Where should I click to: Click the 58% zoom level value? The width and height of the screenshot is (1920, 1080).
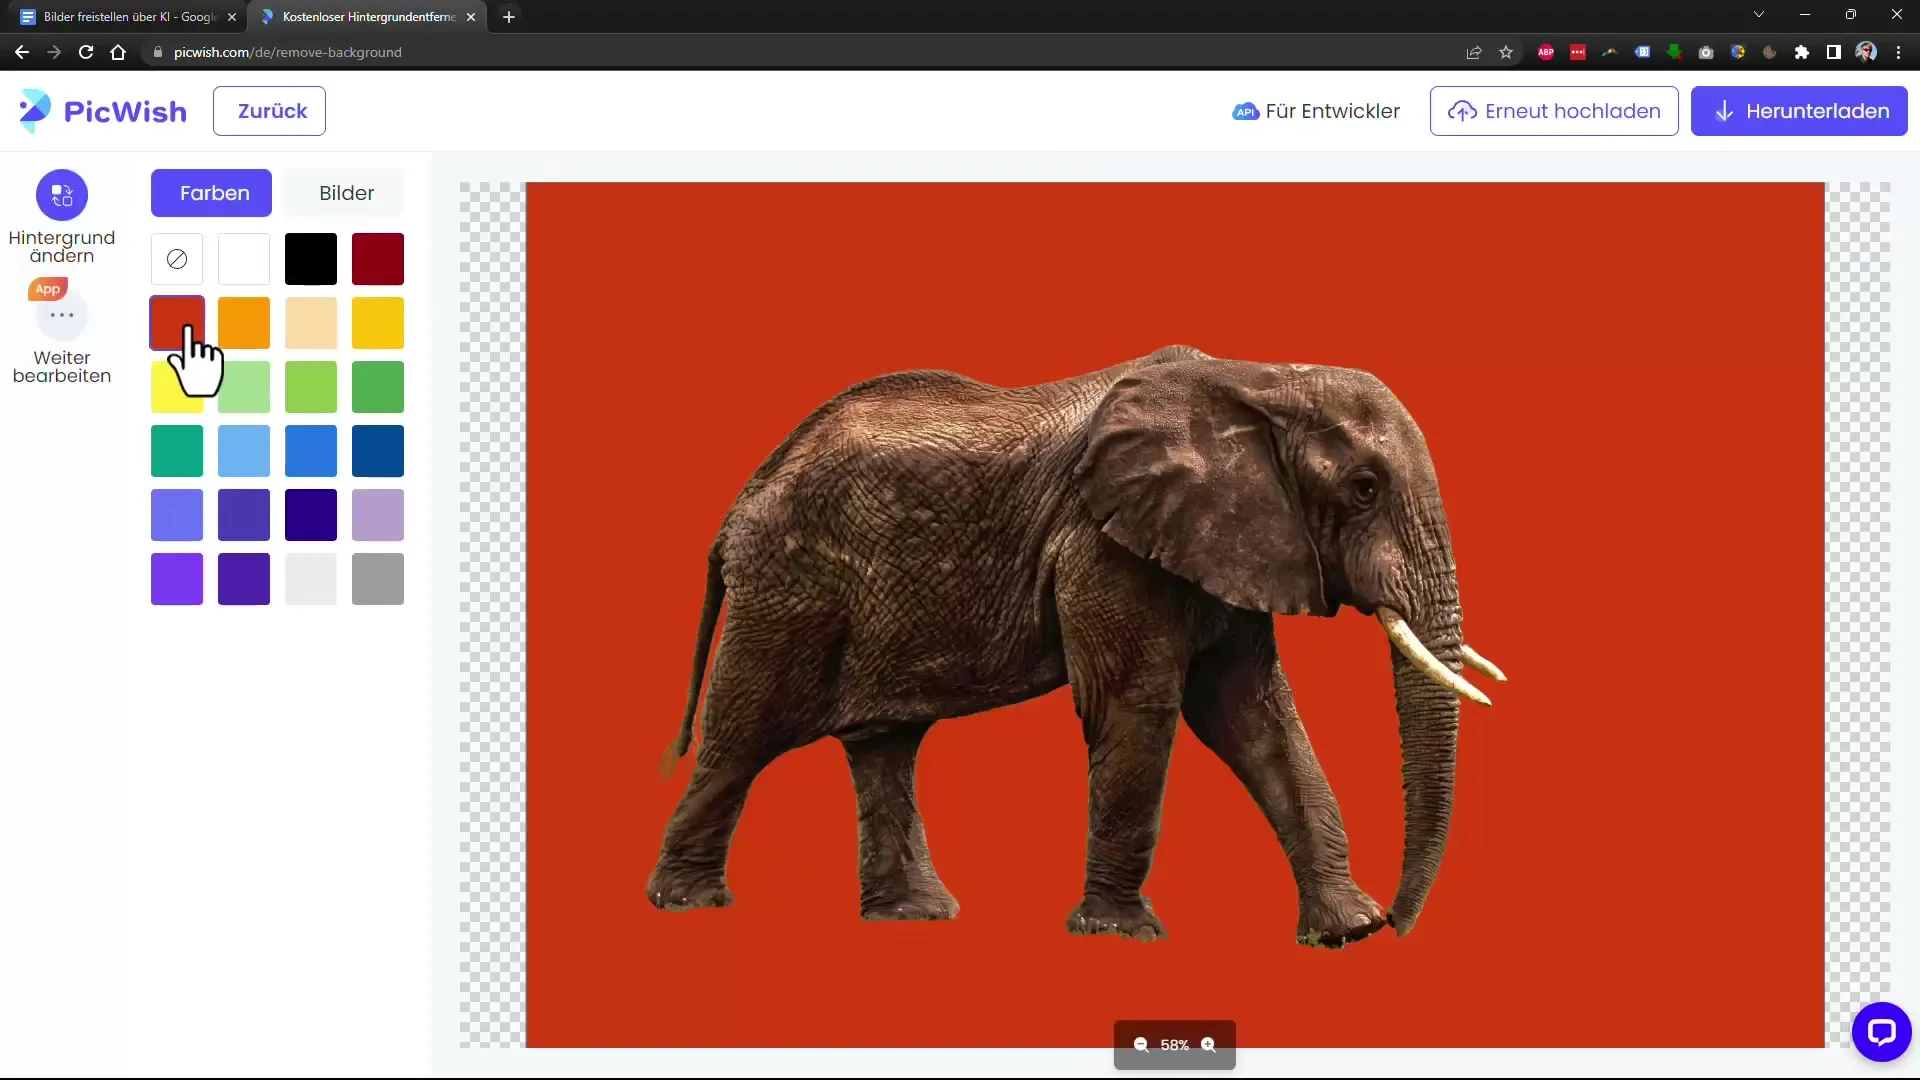click(1174, 1045)
